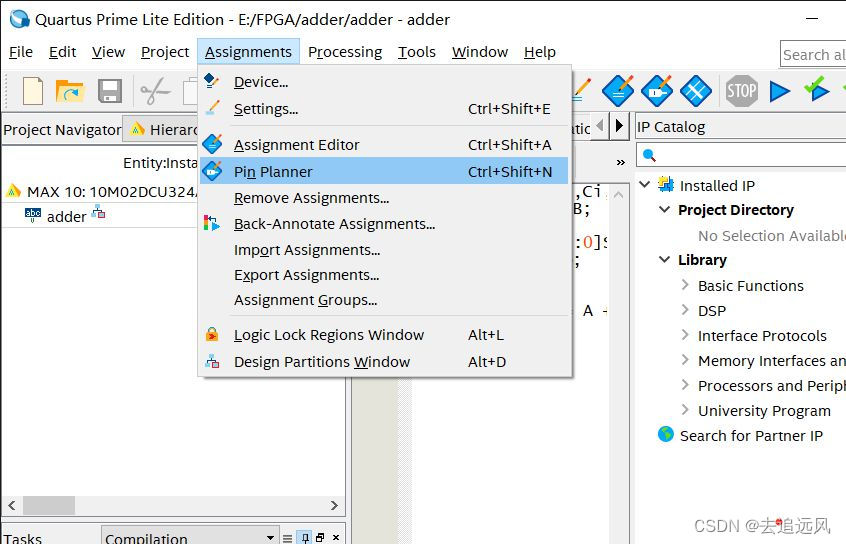The image size is (846, 544).
Task: Click the Project Navigator horizontal scrollbar thumb
Action: [49, 505]
